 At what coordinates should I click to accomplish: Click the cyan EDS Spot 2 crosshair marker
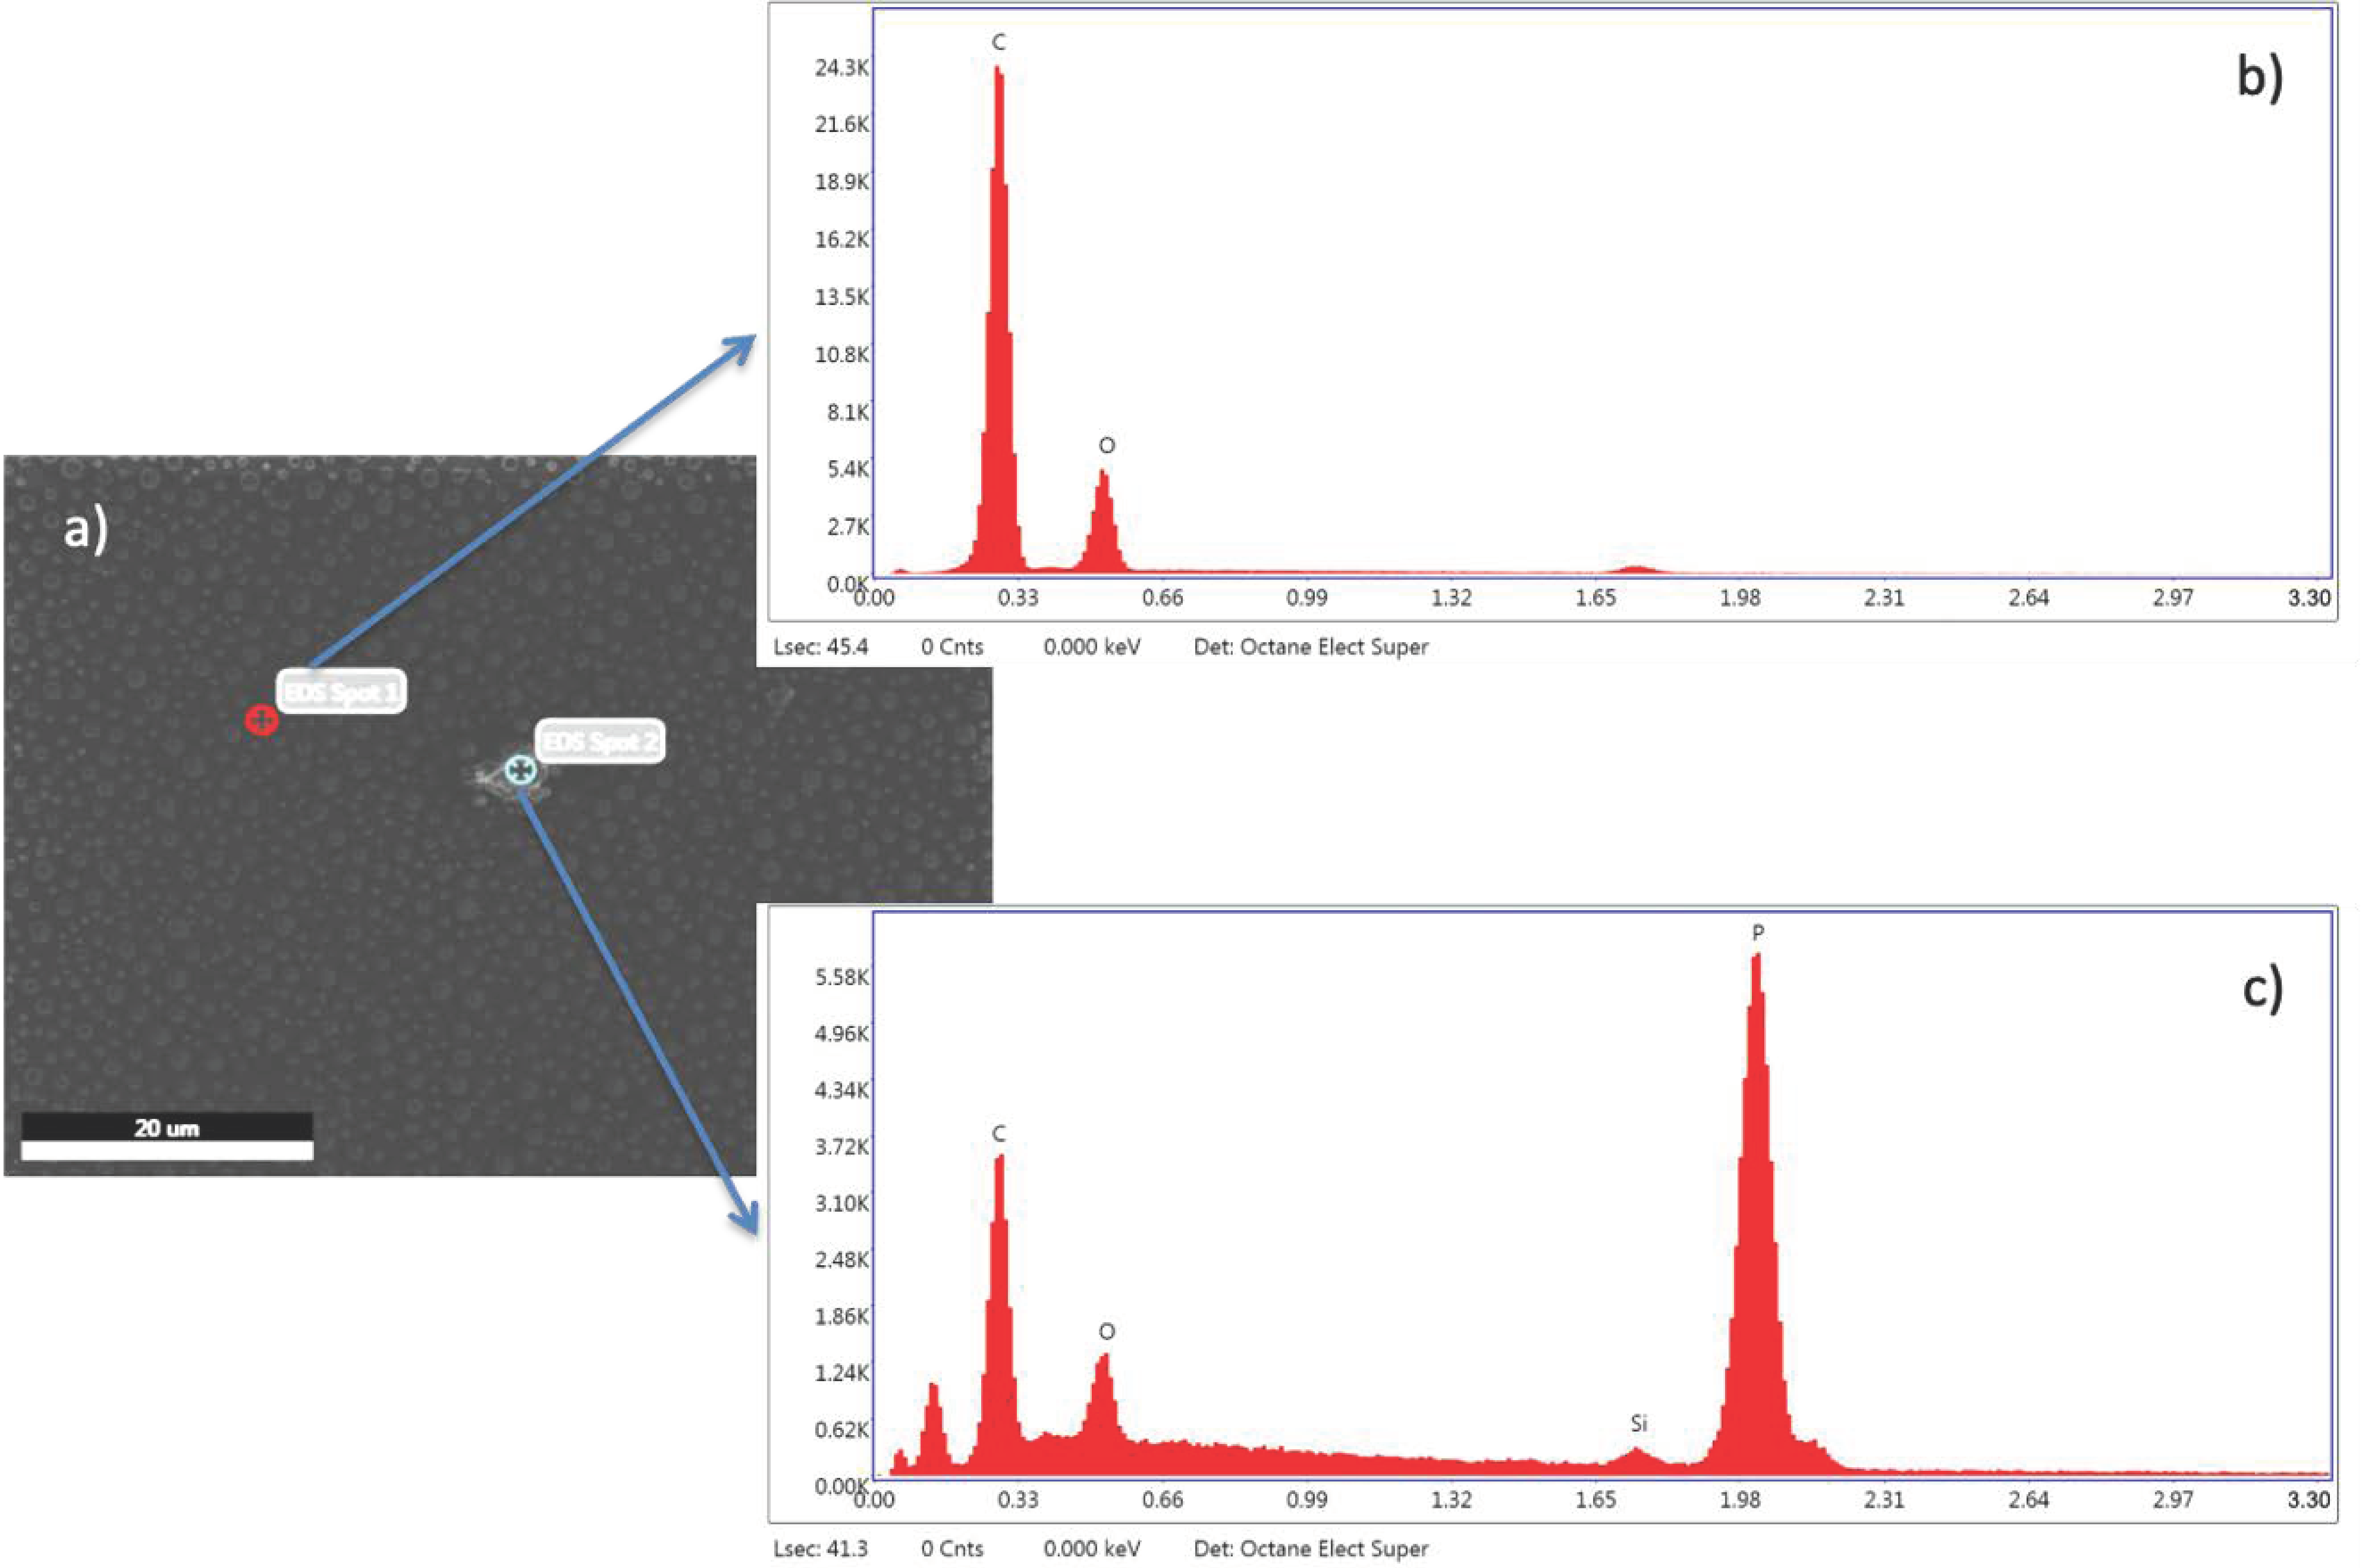coord(520,770)
